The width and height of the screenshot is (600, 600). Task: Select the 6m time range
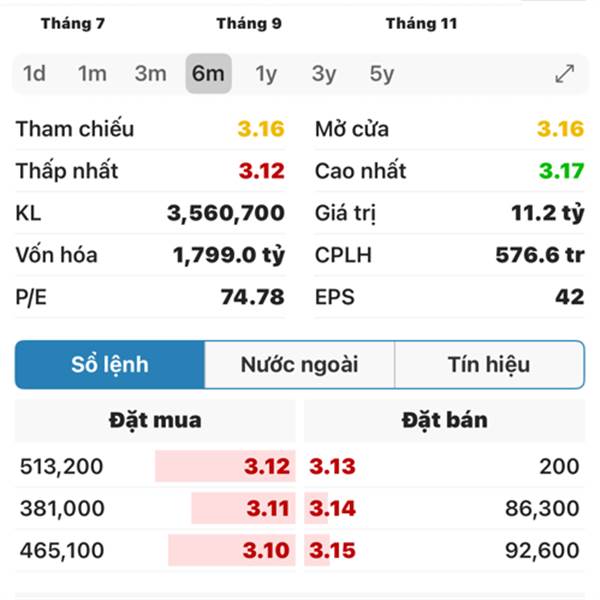point(209,73)
